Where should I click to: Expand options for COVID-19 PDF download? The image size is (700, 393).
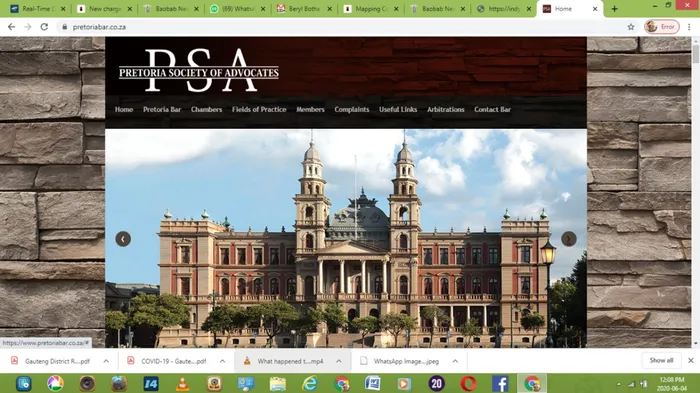click(222, 361)
